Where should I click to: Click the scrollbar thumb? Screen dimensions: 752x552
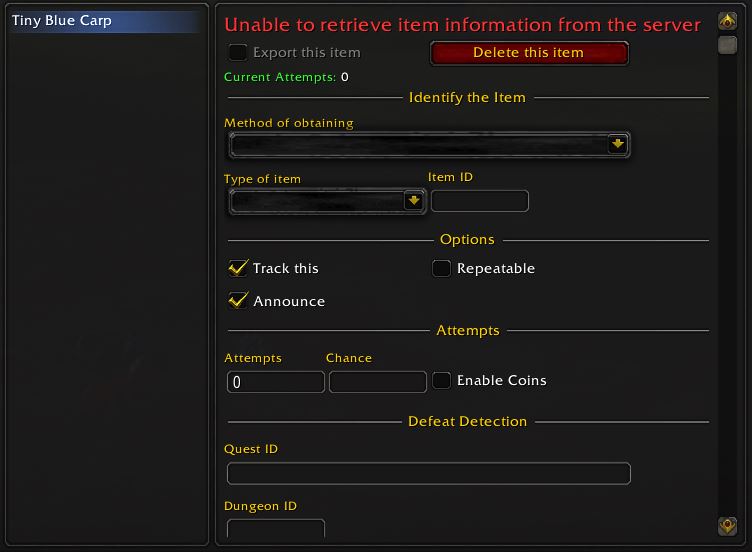point(728,45)
